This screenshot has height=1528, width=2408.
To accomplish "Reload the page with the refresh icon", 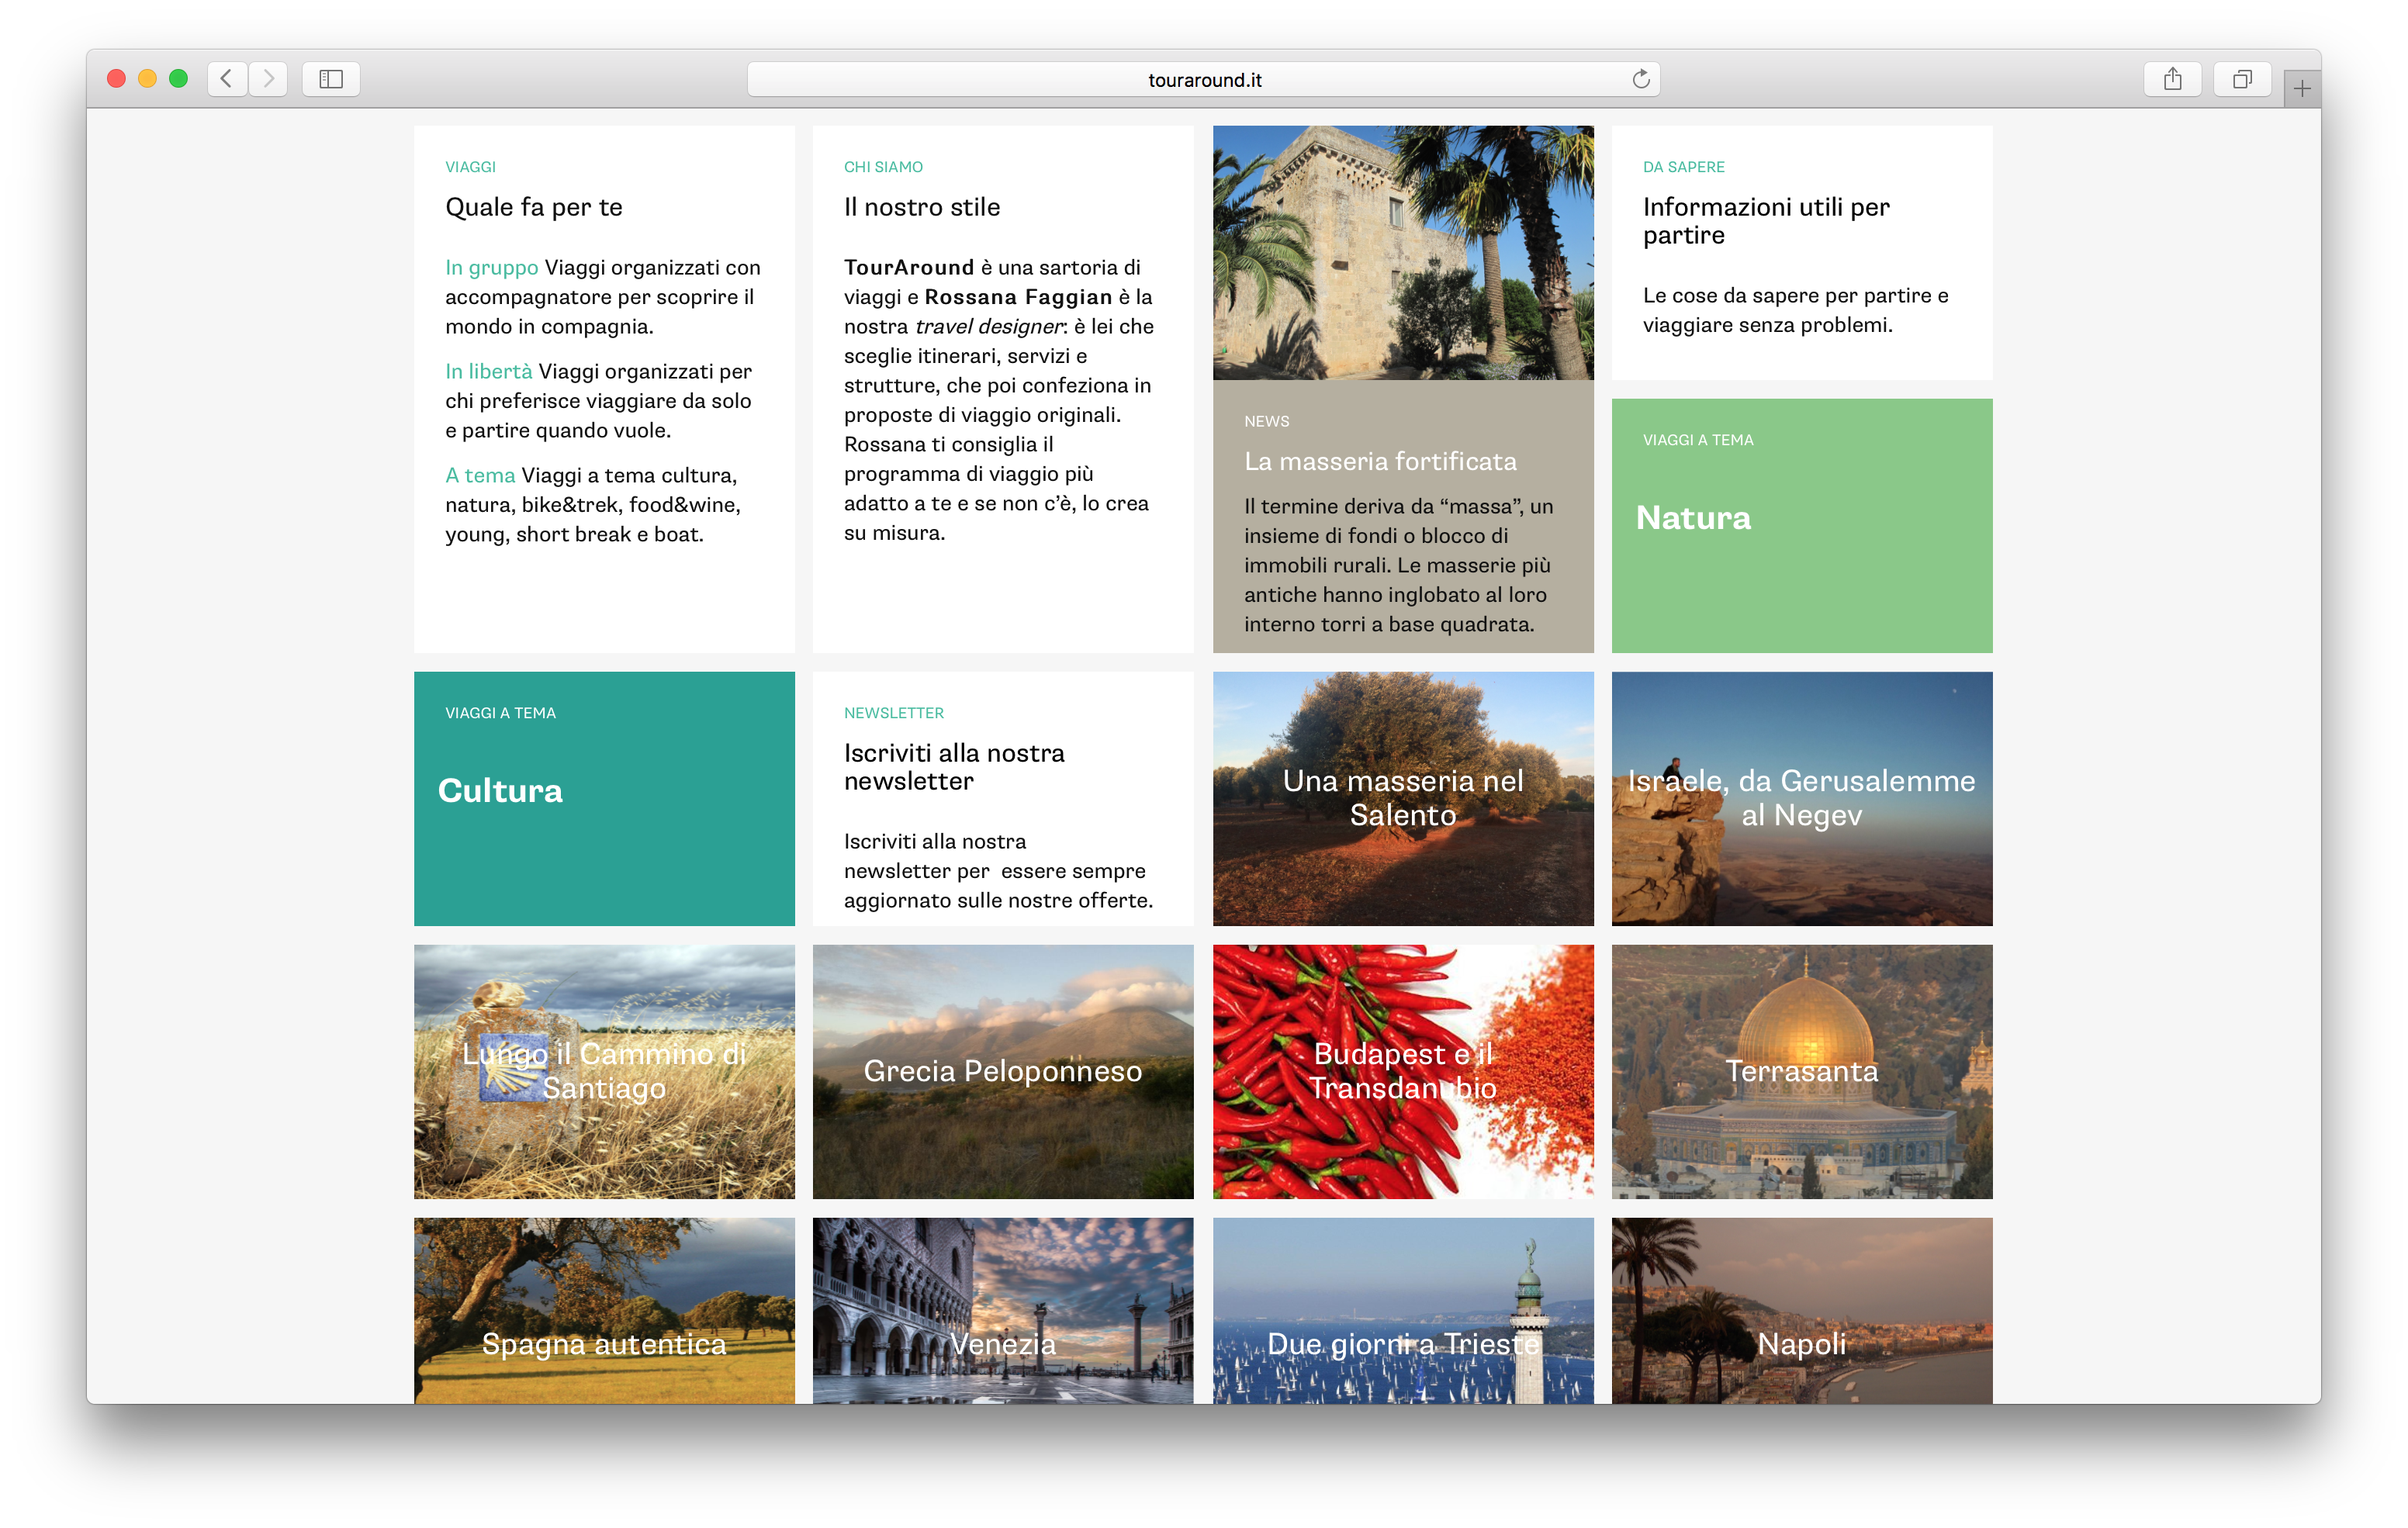I will (x=1640, y=79).
